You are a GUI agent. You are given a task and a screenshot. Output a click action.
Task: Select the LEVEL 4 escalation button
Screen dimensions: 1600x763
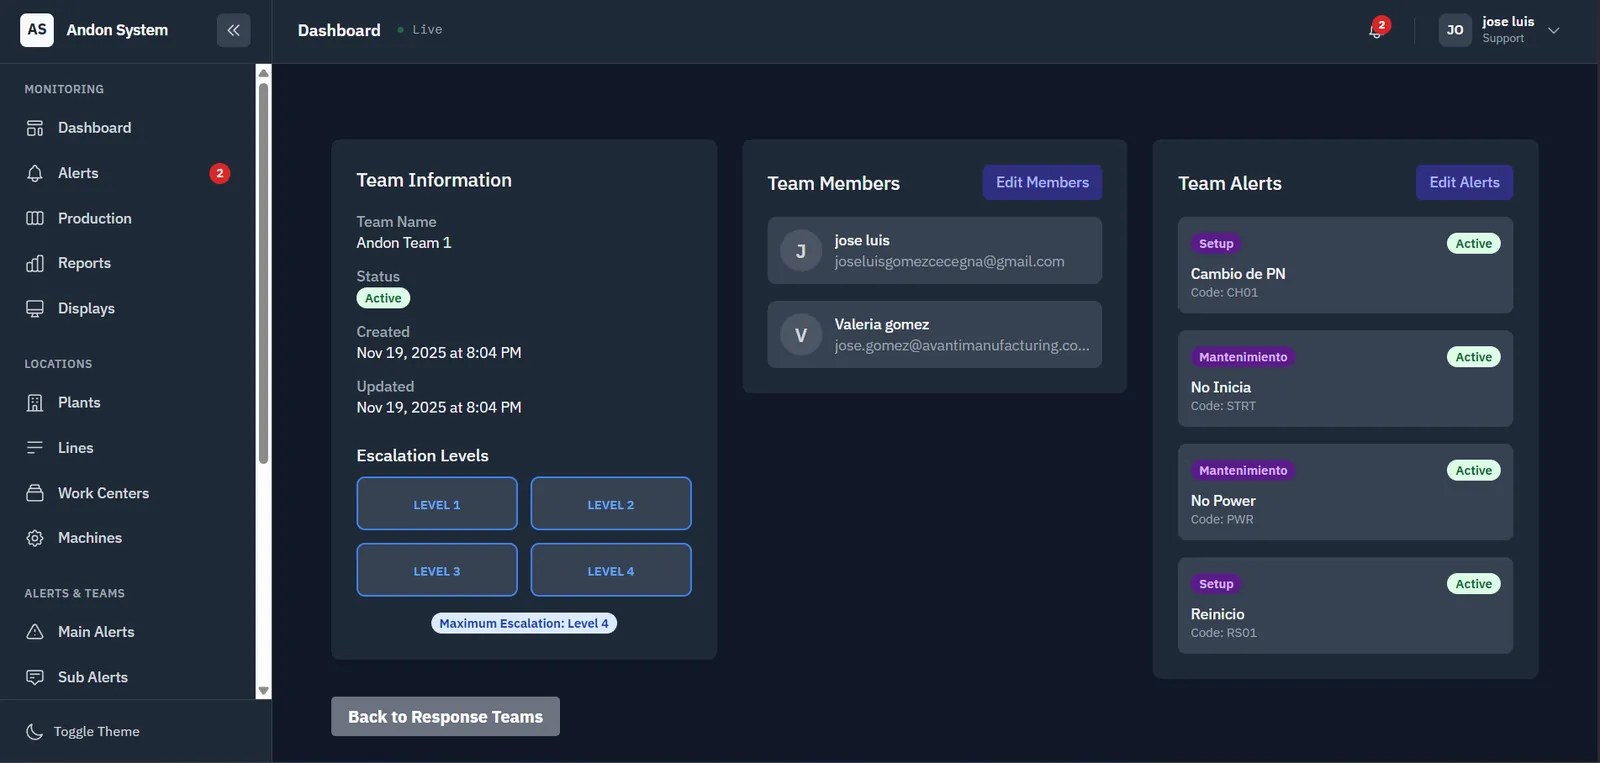tap(611, 570)
